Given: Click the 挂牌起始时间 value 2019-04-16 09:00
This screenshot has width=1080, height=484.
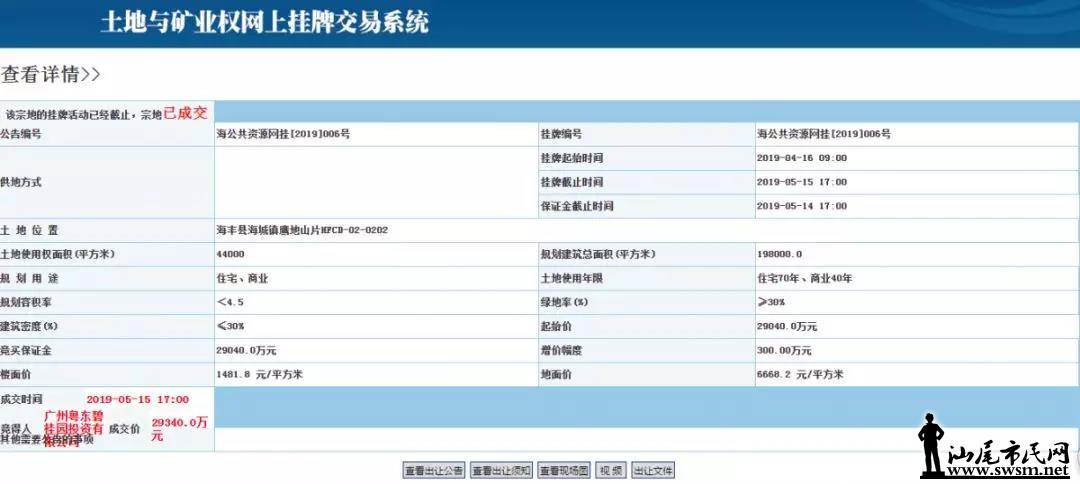Looking at the screenshot, I should click(802, 158).
